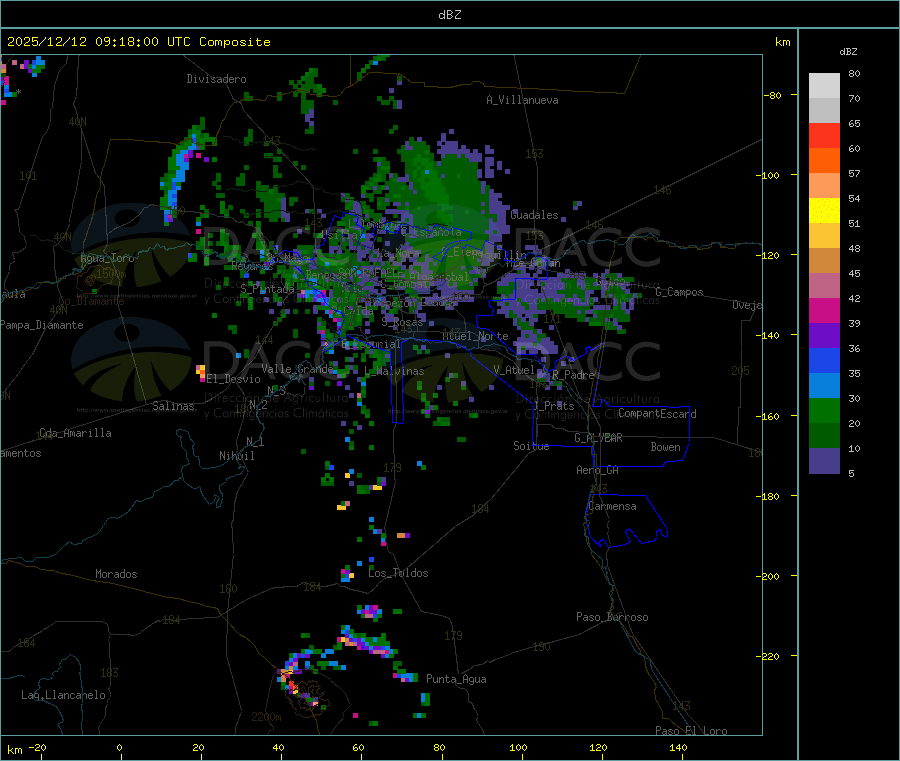The height and width of the screenshot is (761, 900).
Task: Click the y-axis tick label -140
Action: [x=767, y=336]
